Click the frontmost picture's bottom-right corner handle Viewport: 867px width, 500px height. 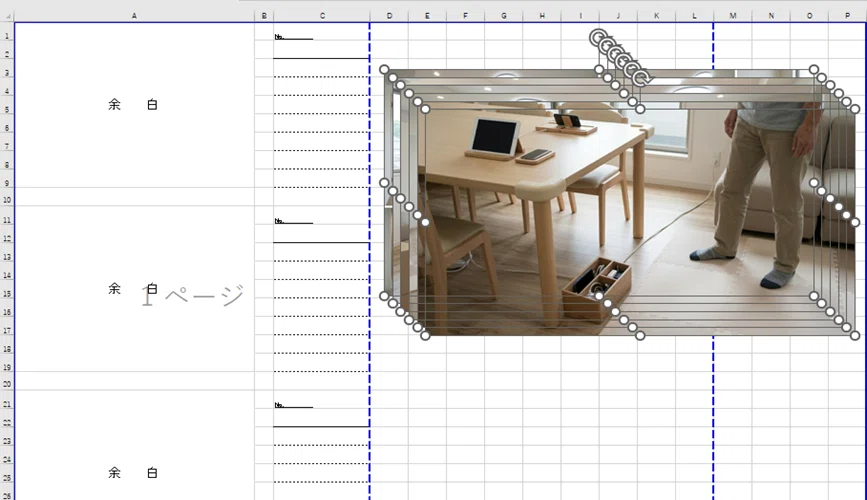tap(855, 335)
